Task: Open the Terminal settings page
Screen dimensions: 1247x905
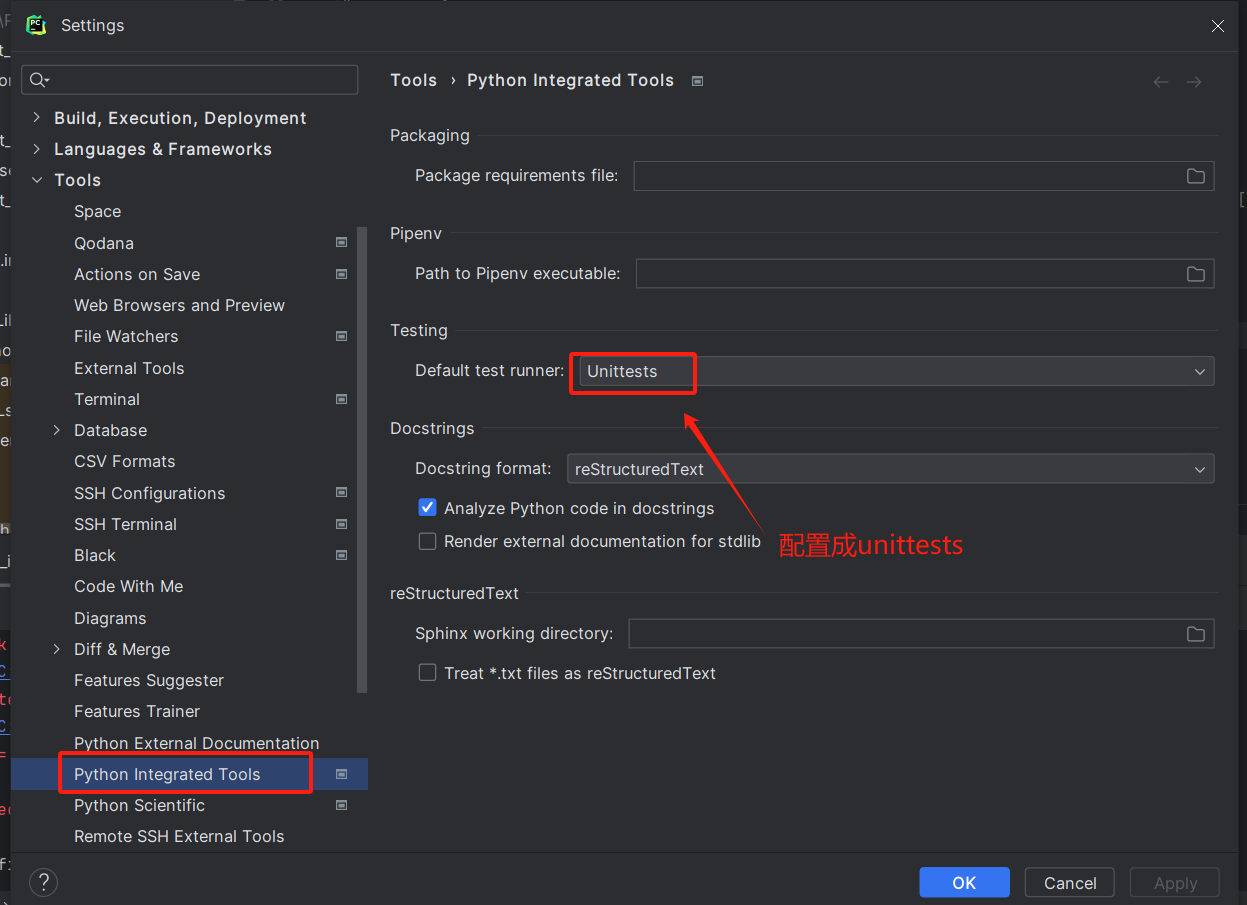Action: pos(107,399)
